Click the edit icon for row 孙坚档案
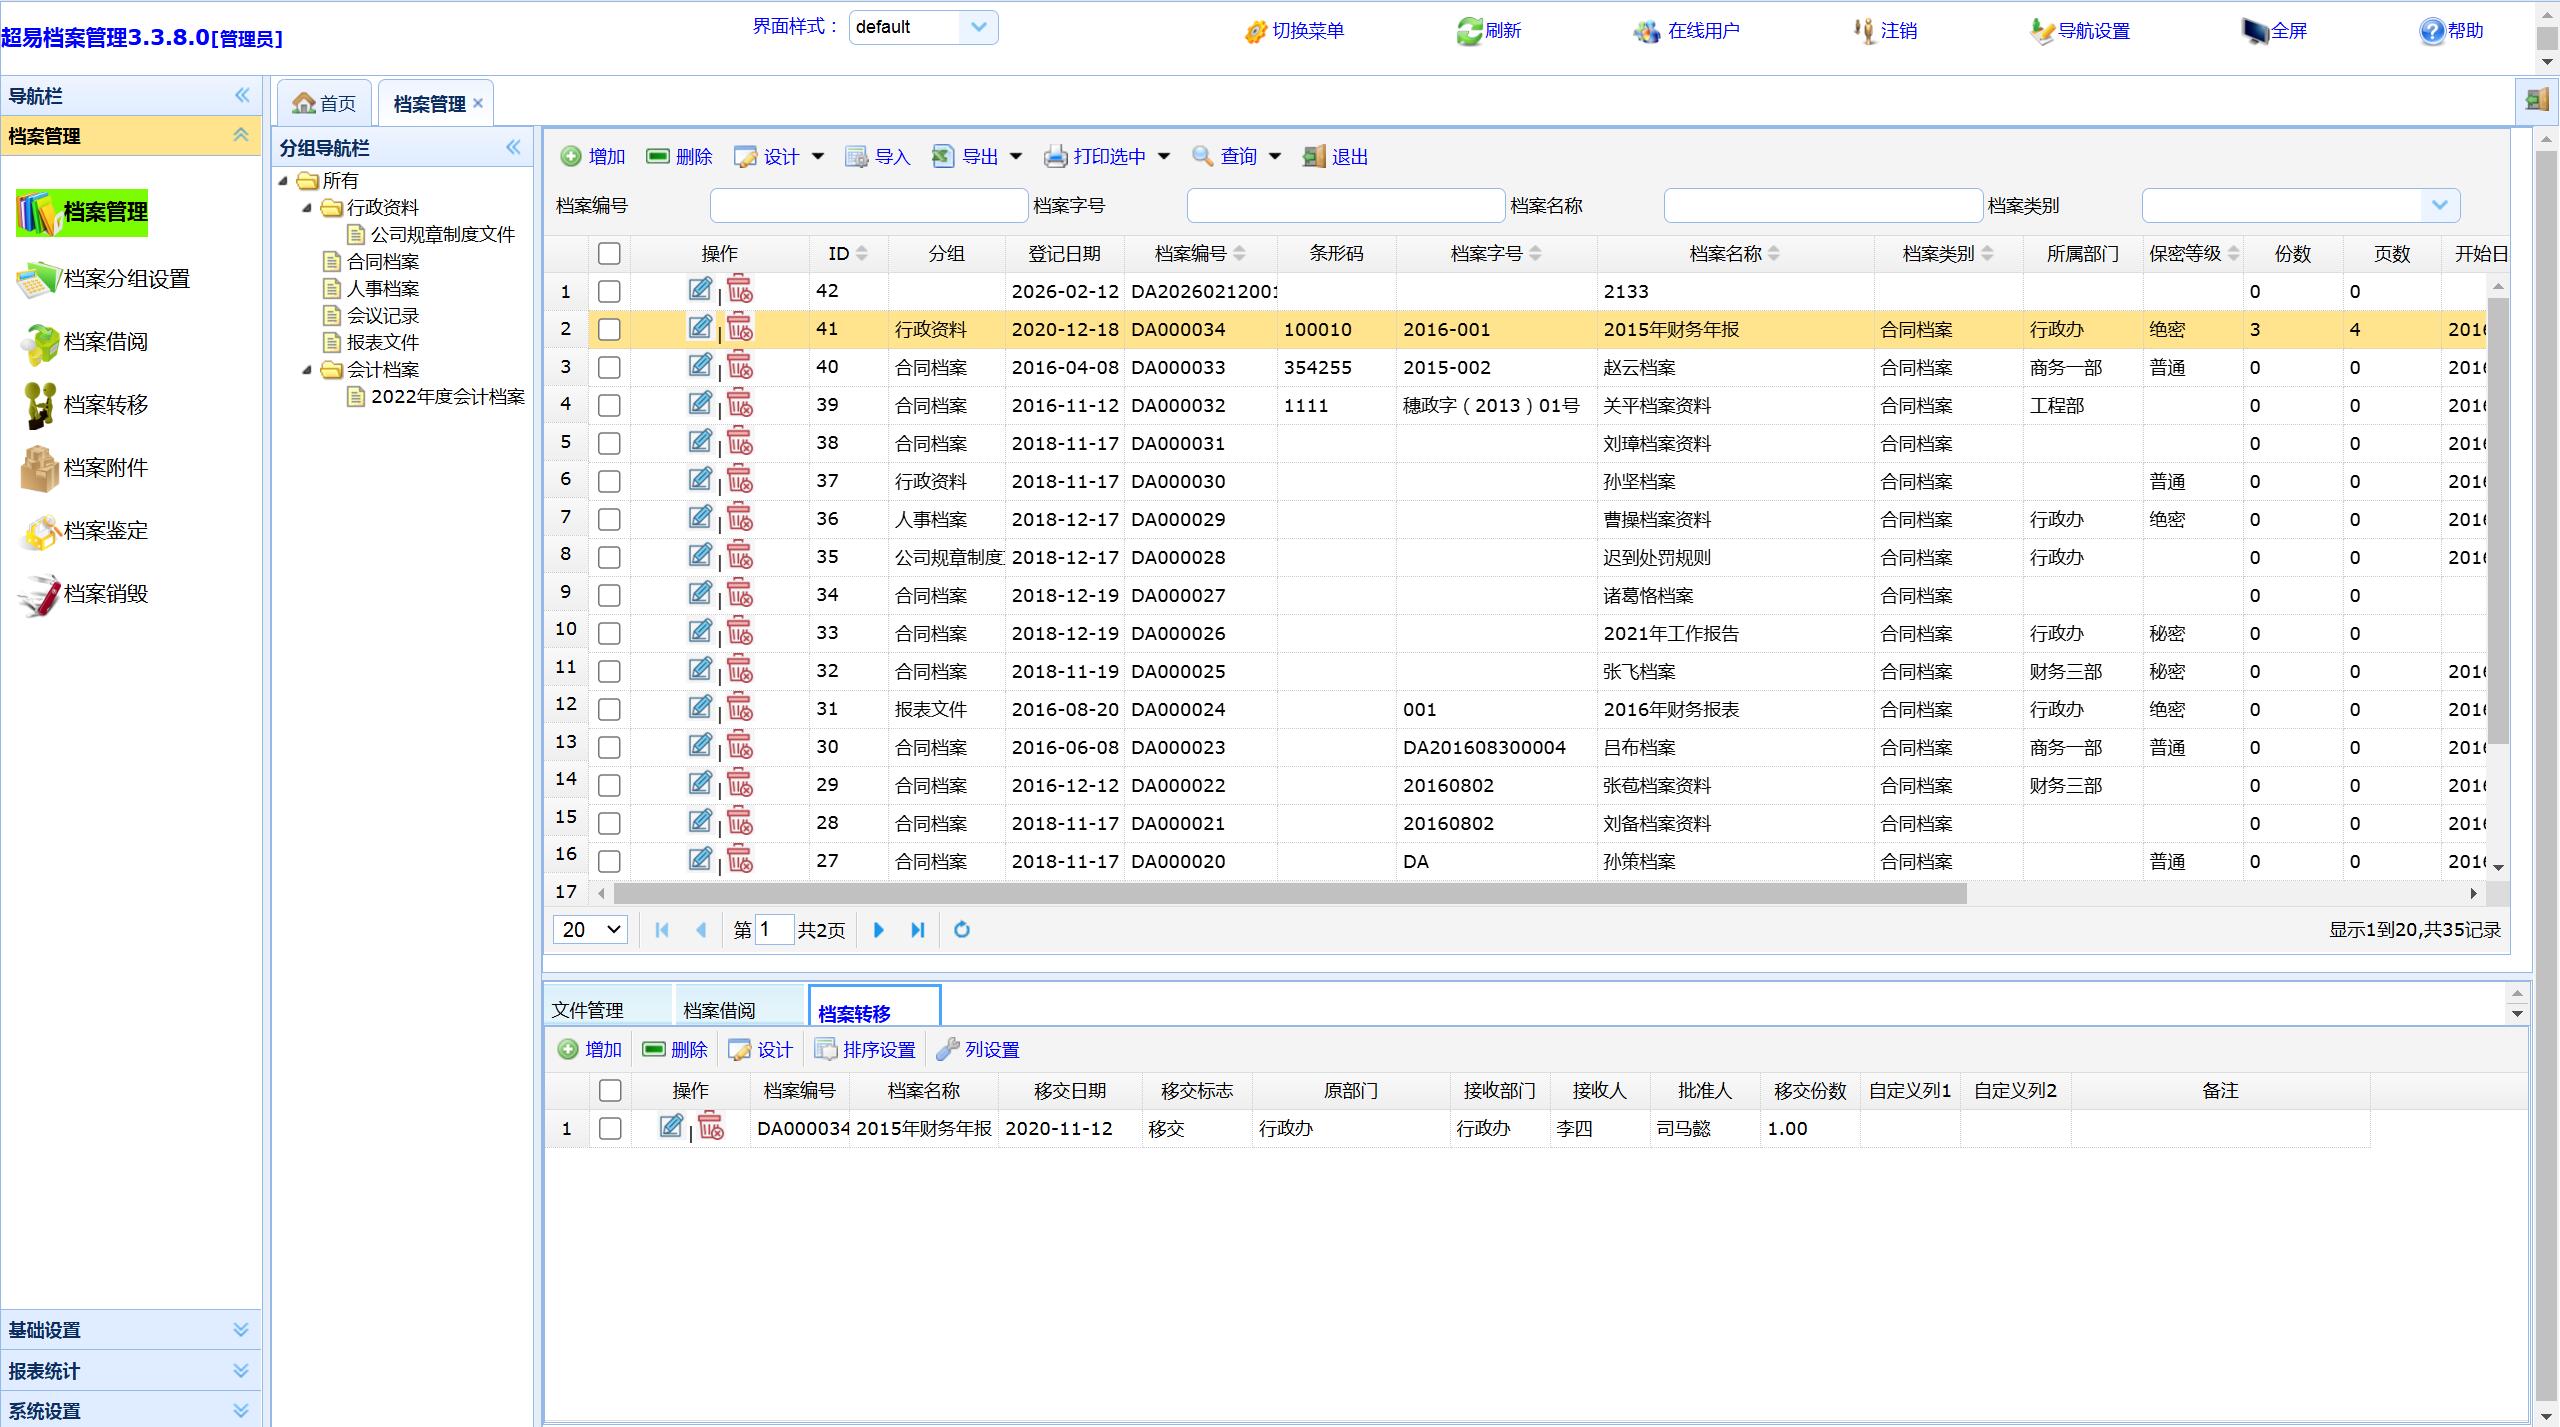 tap(700, 480)
